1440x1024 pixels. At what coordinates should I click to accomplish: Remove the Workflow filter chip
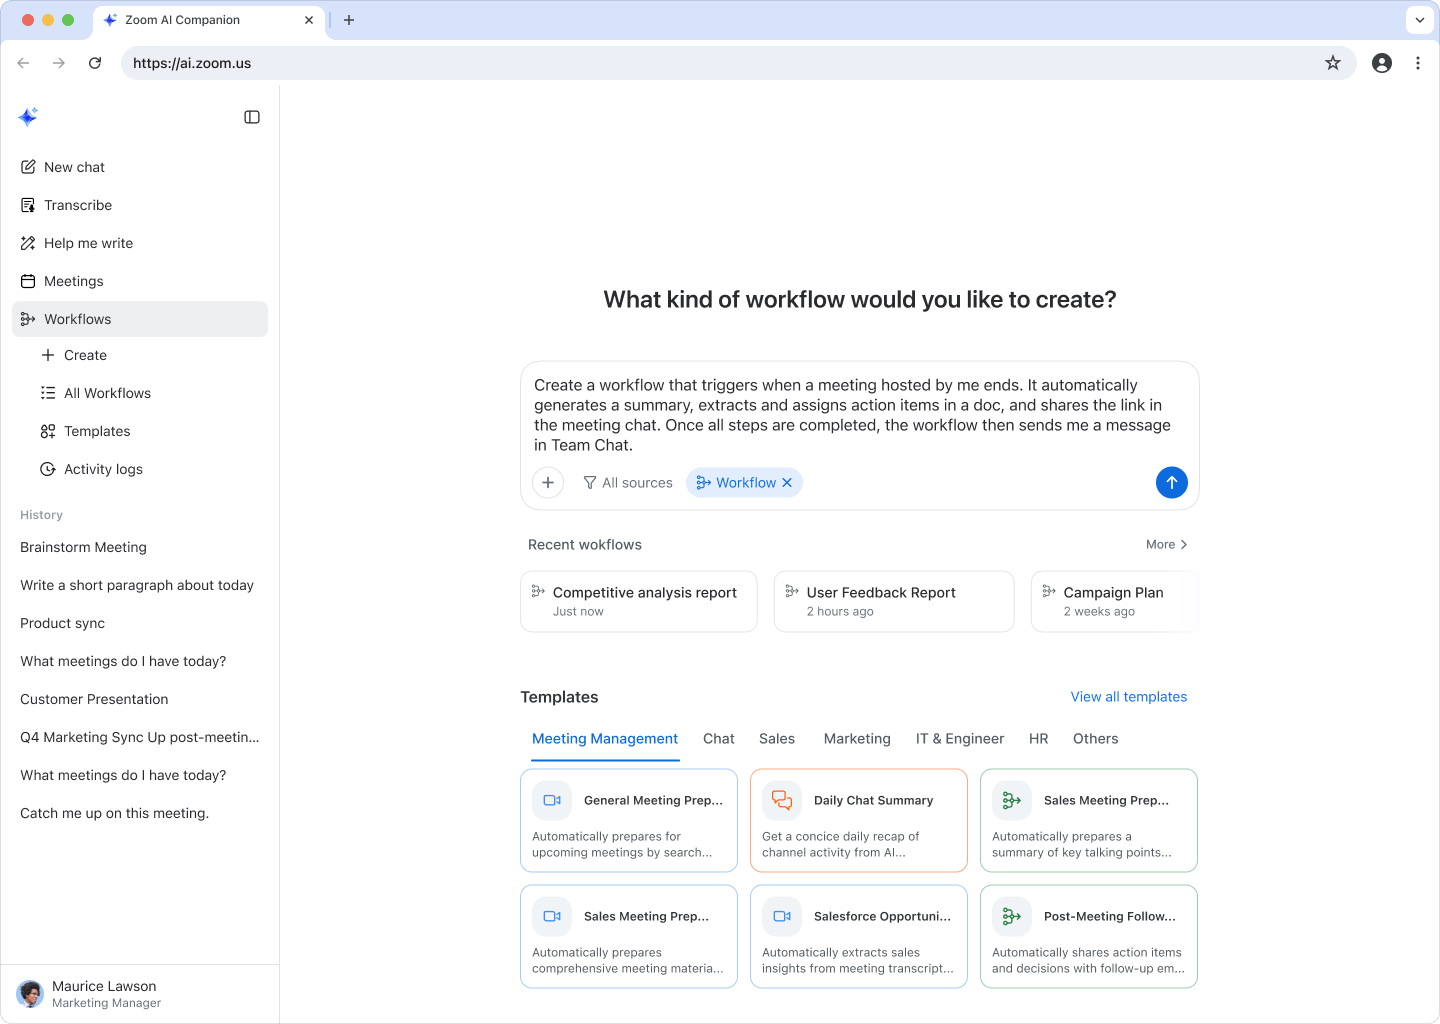(x=787, y=482)
